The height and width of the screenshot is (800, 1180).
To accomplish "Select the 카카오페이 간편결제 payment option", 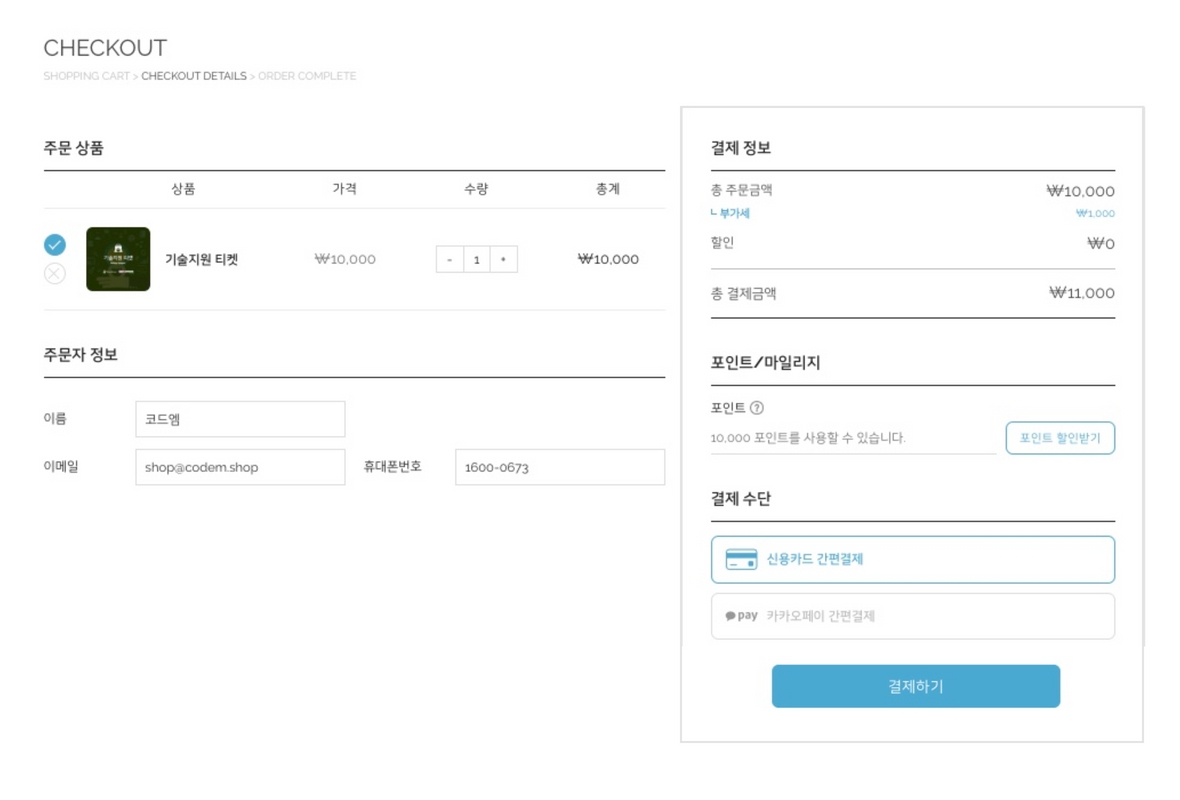I will point(914,616).
